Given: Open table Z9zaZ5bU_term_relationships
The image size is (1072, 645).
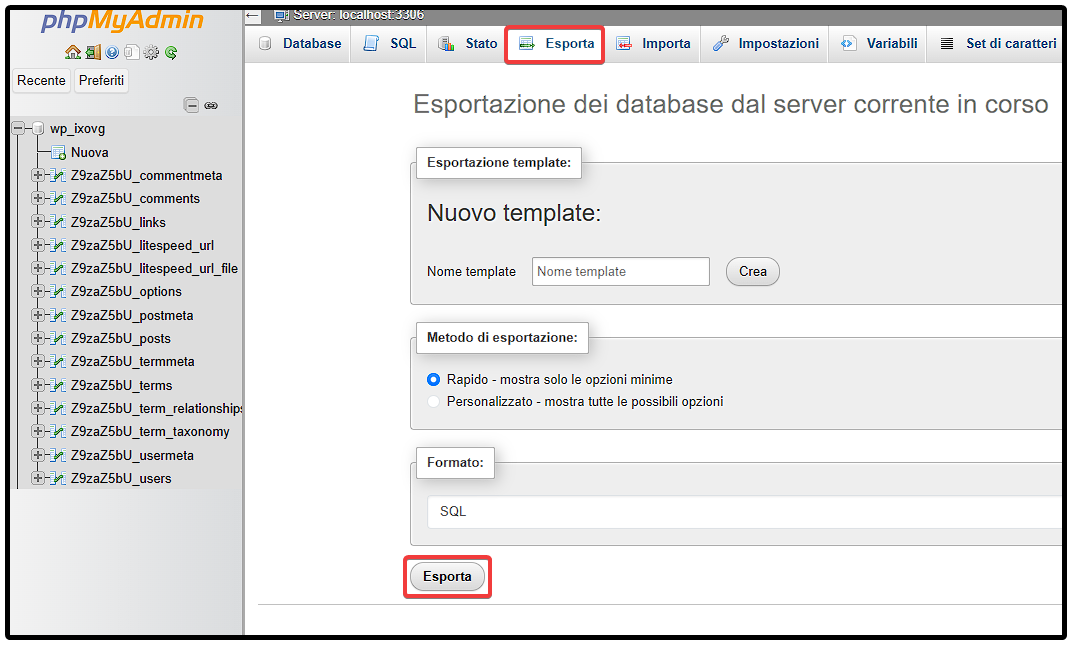Looking at the screenshot, I should click(156, 408).
